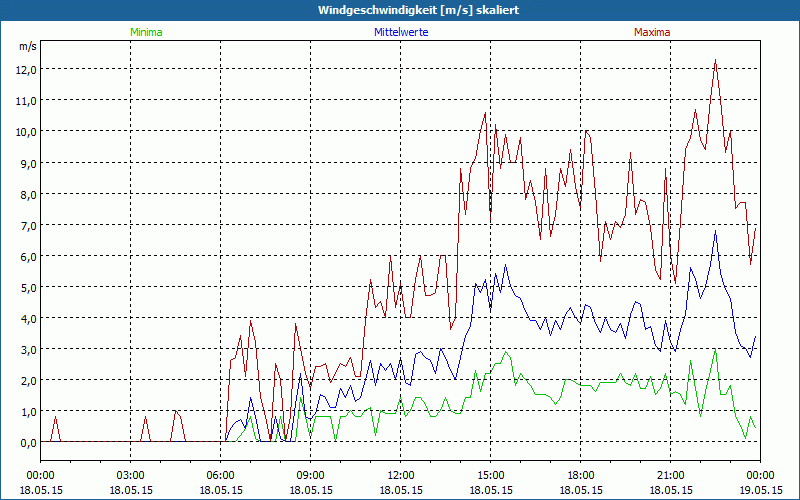The width and height of the screenshot is (800, 500).
Task: Click the blue Mittelwerte legend label
Action: 400,32
